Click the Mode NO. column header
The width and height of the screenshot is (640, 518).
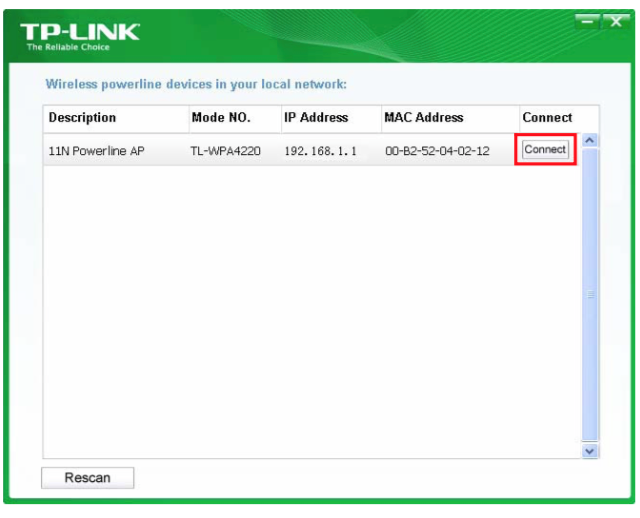click(x=220, y=118)
